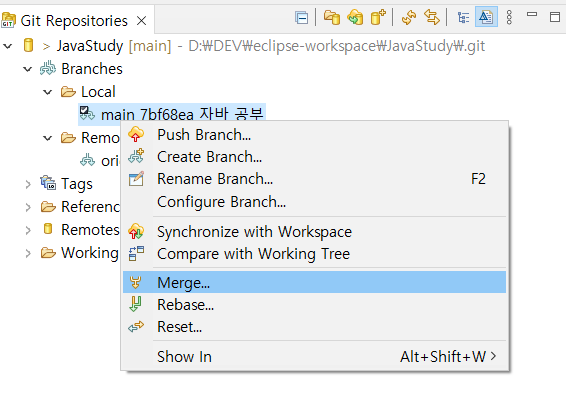Click Create new Git repository icon
Image resolution: width=566 pixels, height=401 pixels.
point(378,17)
